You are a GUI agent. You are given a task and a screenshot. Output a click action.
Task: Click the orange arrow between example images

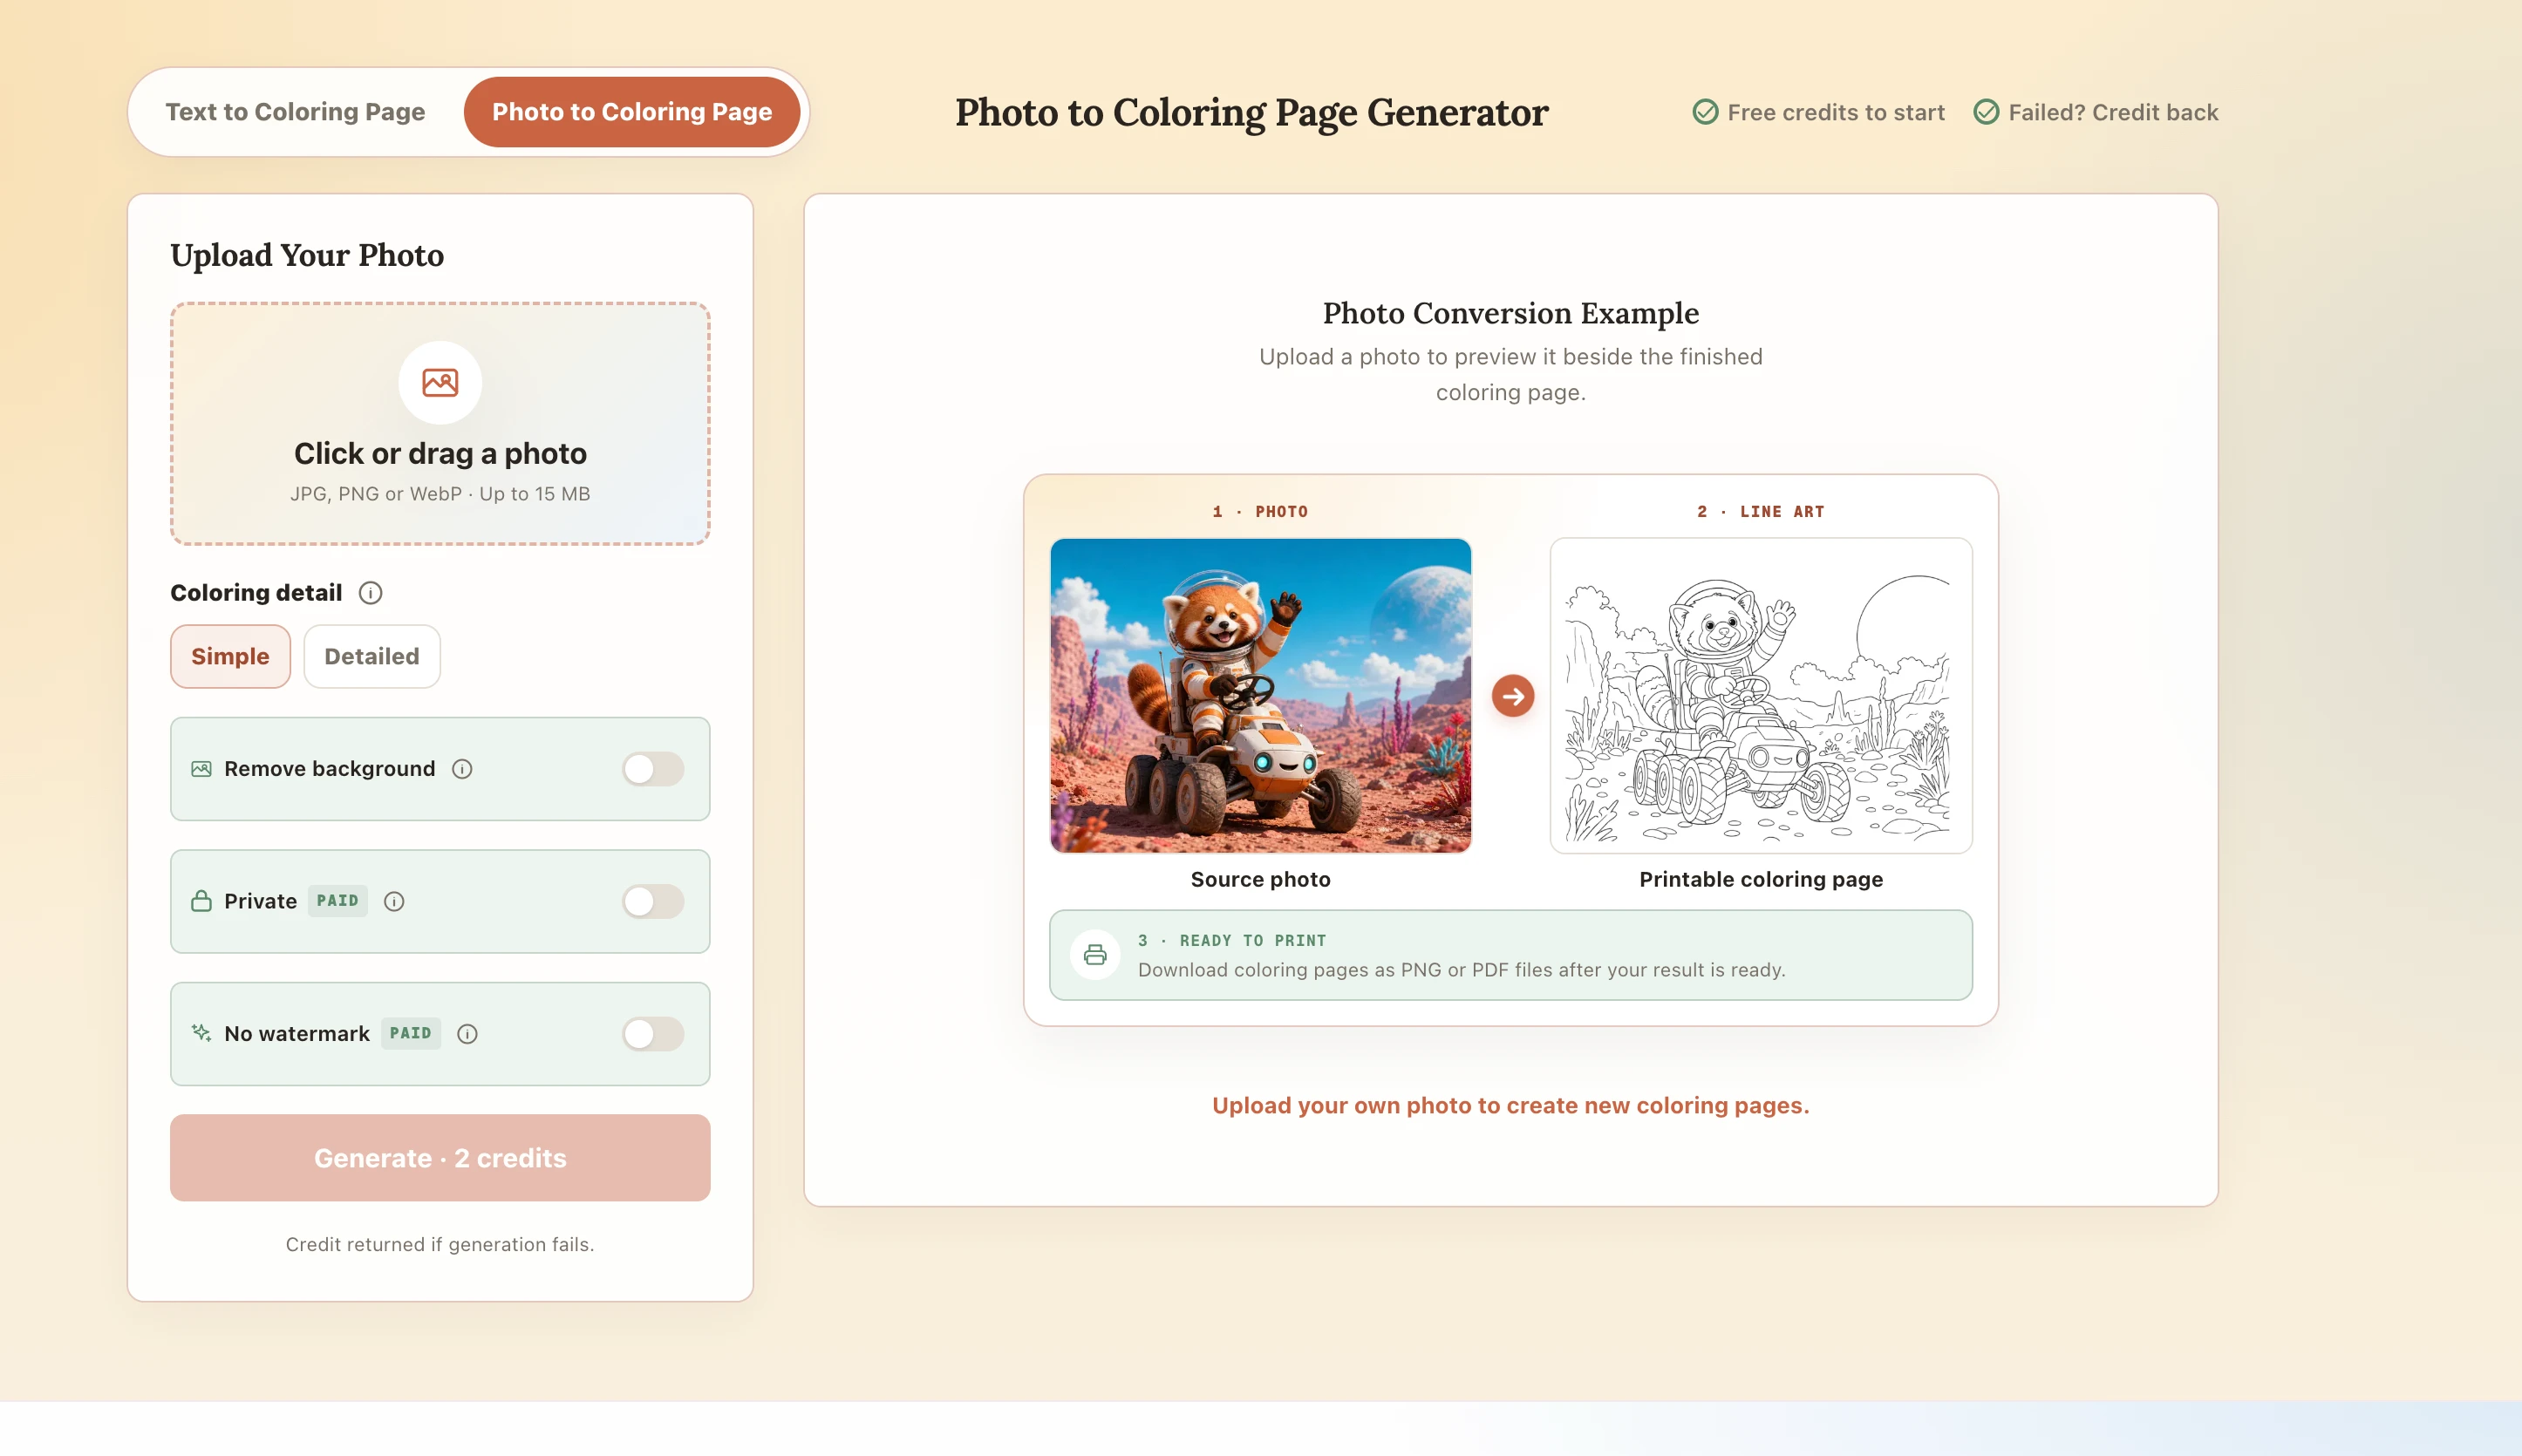[1513, 696]
